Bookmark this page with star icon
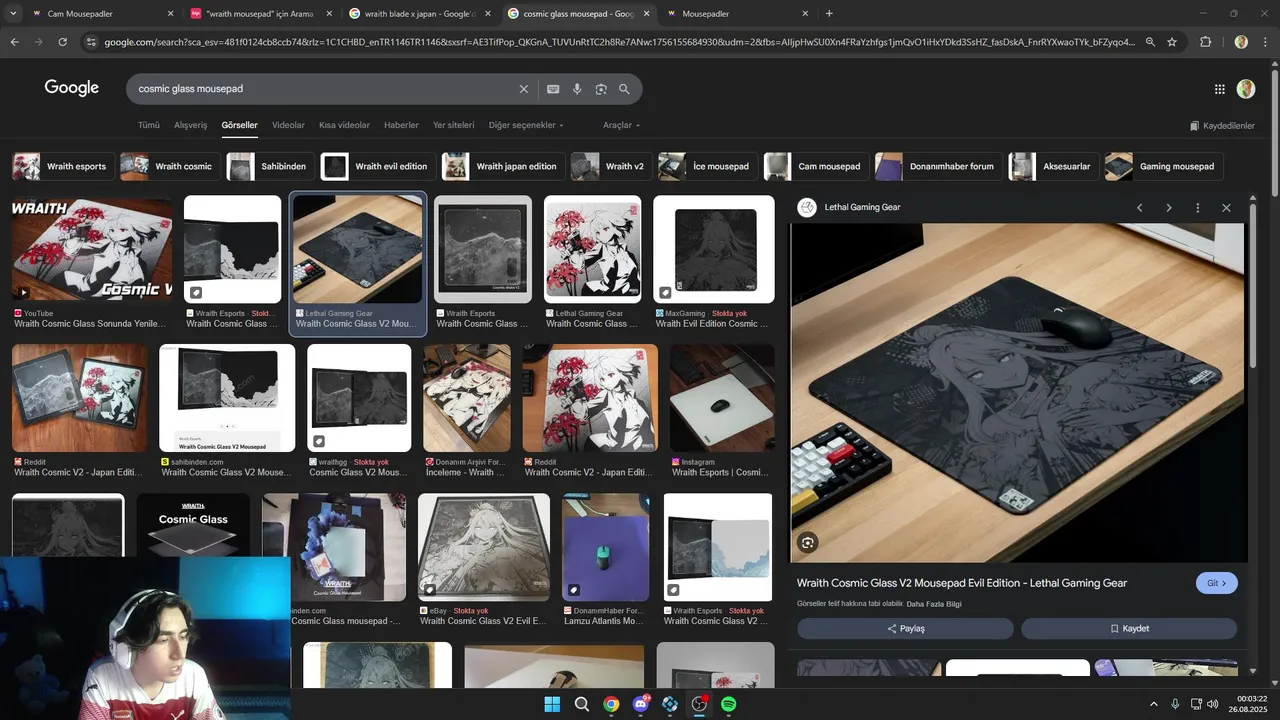Screen dimensions: 1280x720 (1172, 42)
